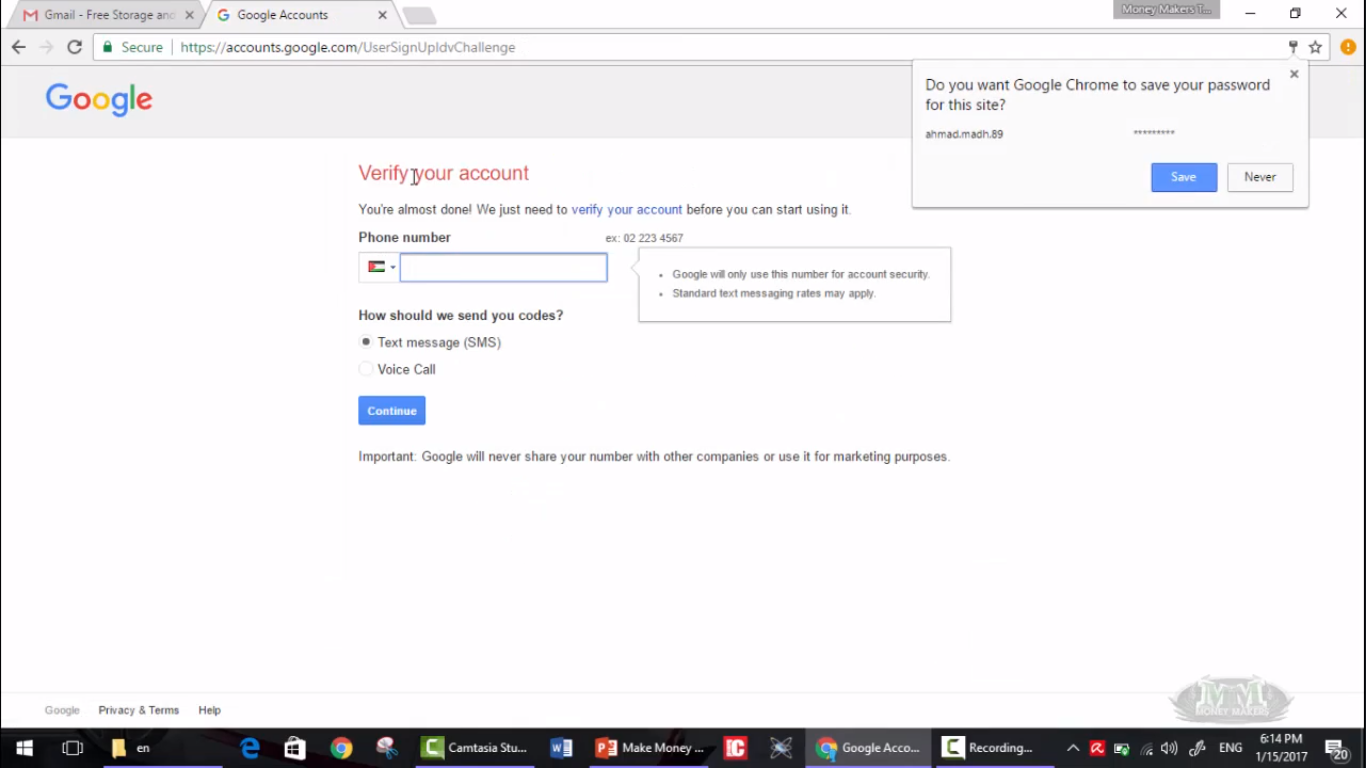Open the Action Center notifications
Viewport: 1366px width, 768px height.
click(1337, 748)
